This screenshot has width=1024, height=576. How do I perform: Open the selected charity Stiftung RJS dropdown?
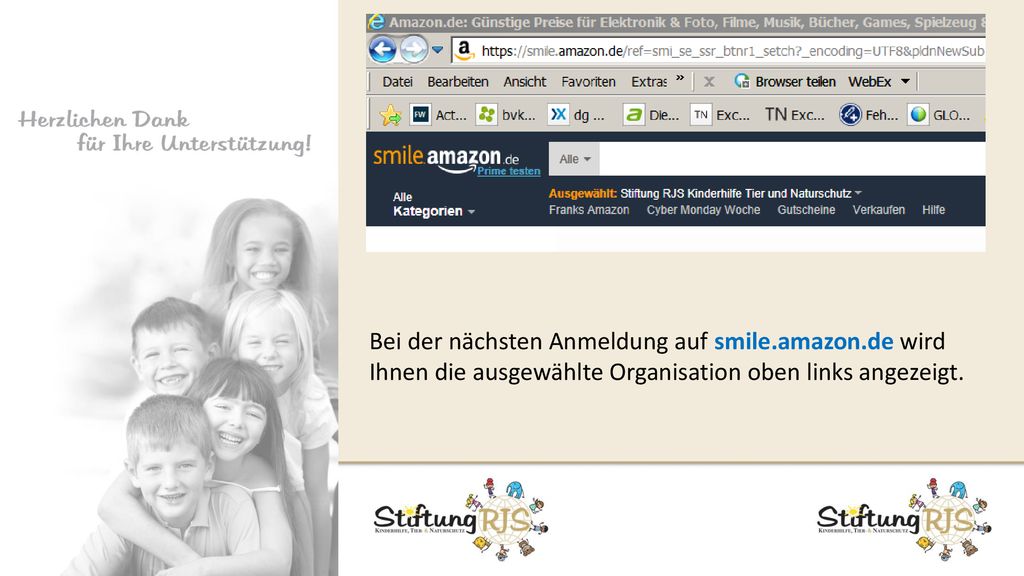point(741,193)
